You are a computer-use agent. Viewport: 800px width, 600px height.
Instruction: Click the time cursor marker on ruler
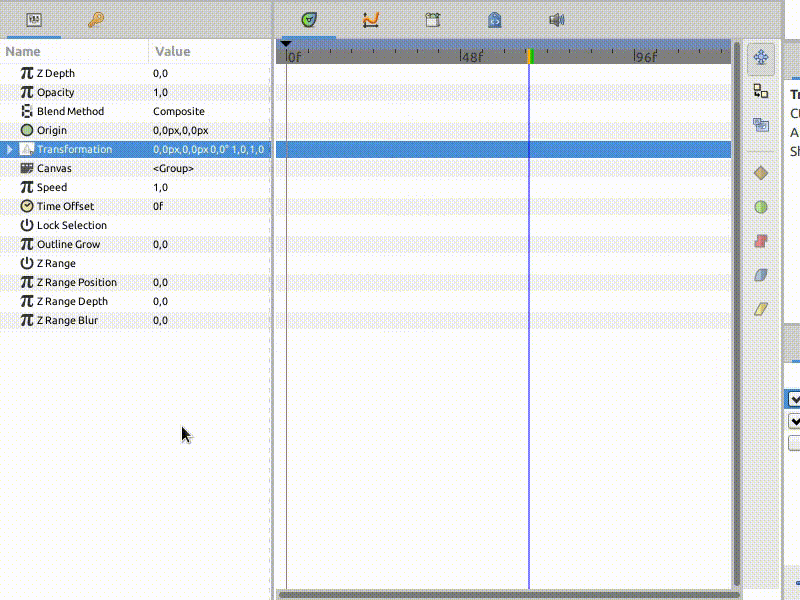coord(529,56)
